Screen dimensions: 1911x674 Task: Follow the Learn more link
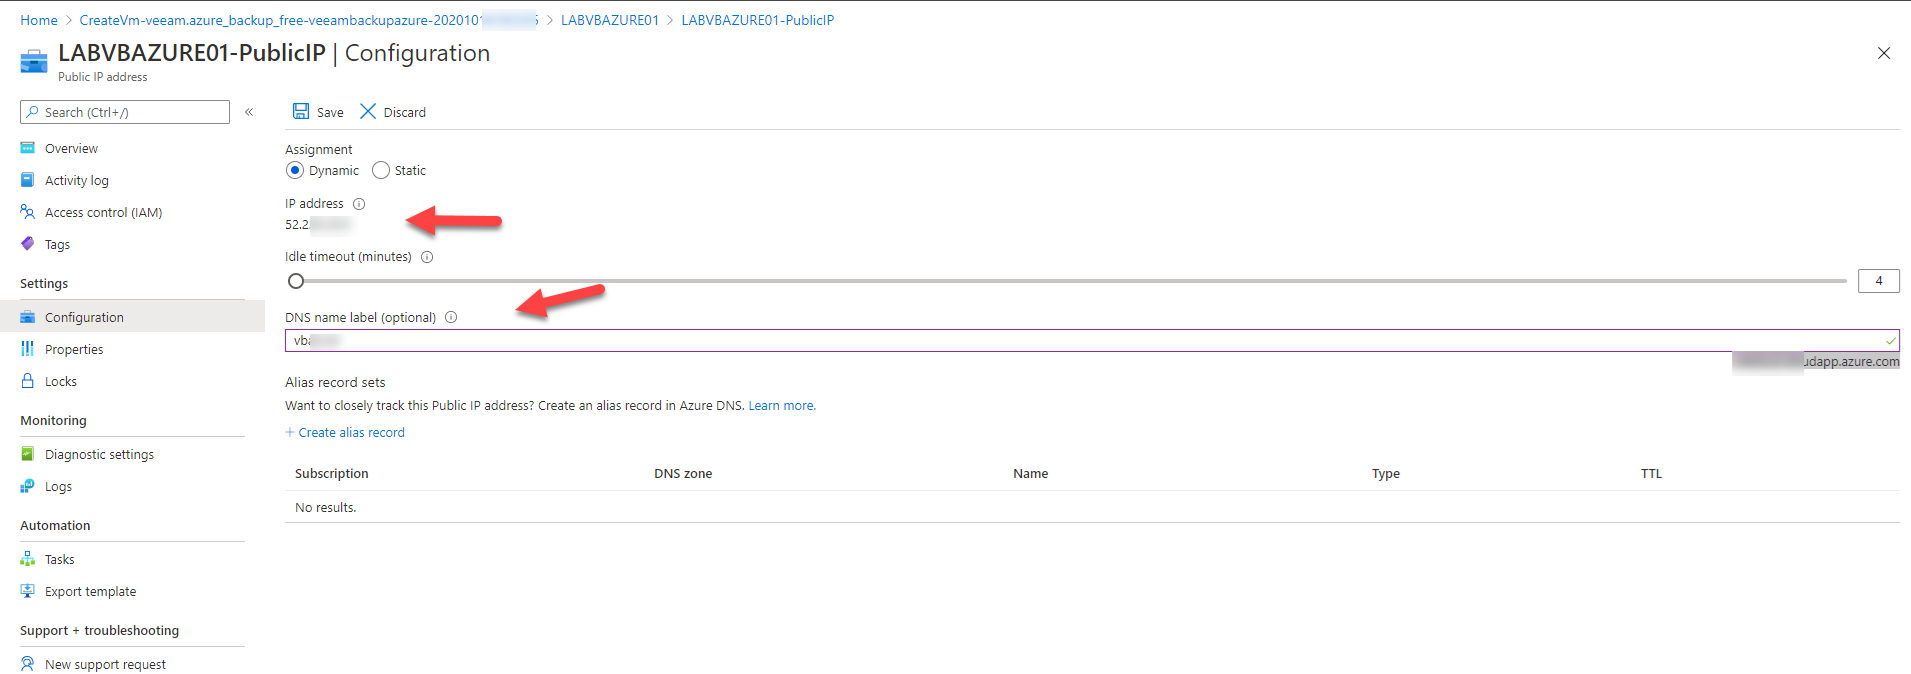781,406
